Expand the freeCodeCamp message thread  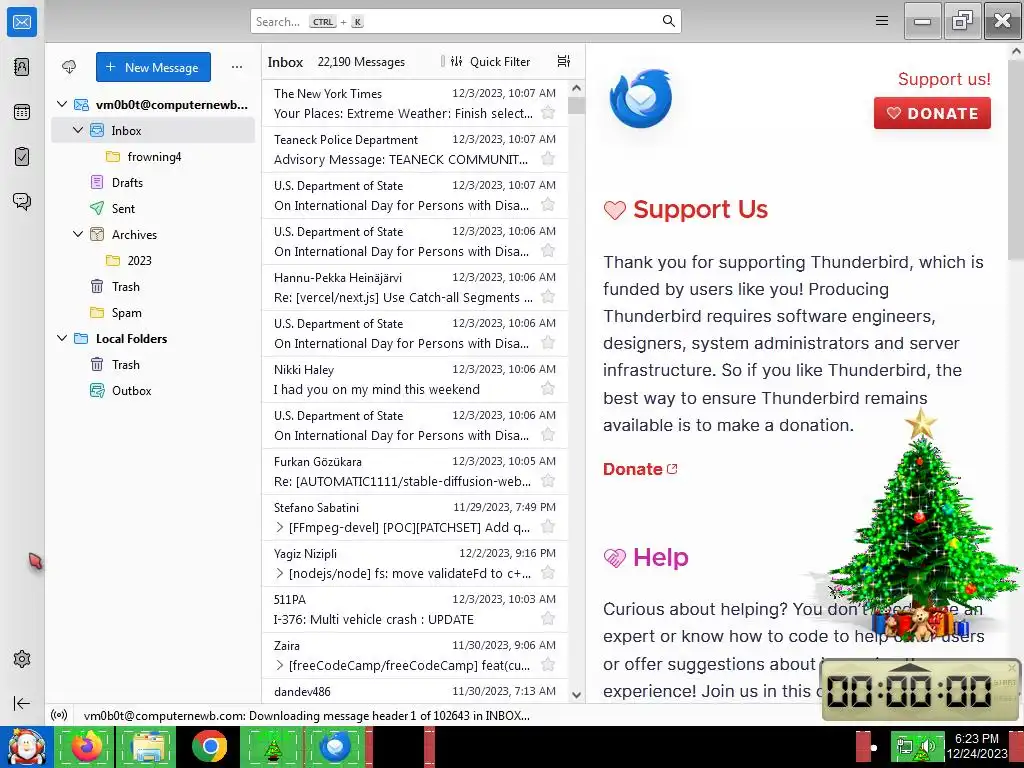click(280, 665)
